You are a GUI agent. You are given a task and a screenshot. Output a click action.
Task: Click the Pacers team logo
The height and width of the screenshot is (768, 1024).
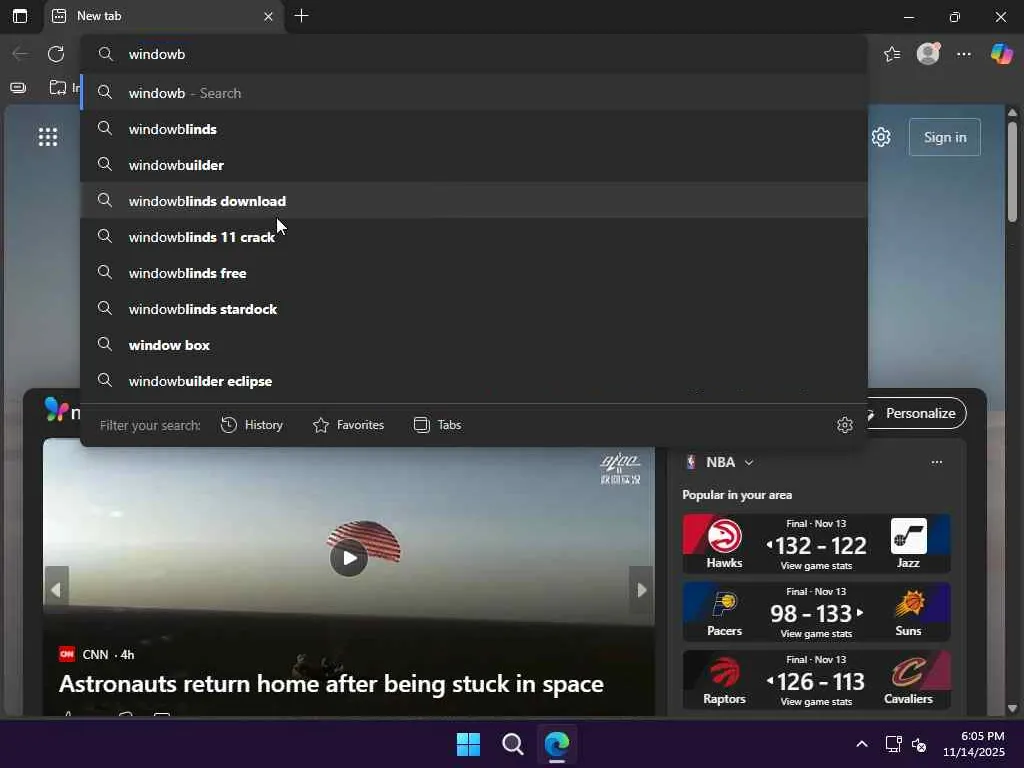724,604
